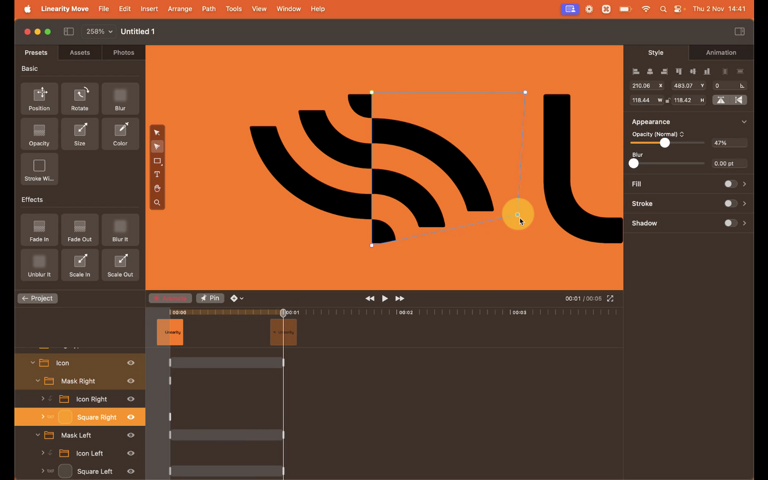Align selection to top edges

(x=678, y=72)
